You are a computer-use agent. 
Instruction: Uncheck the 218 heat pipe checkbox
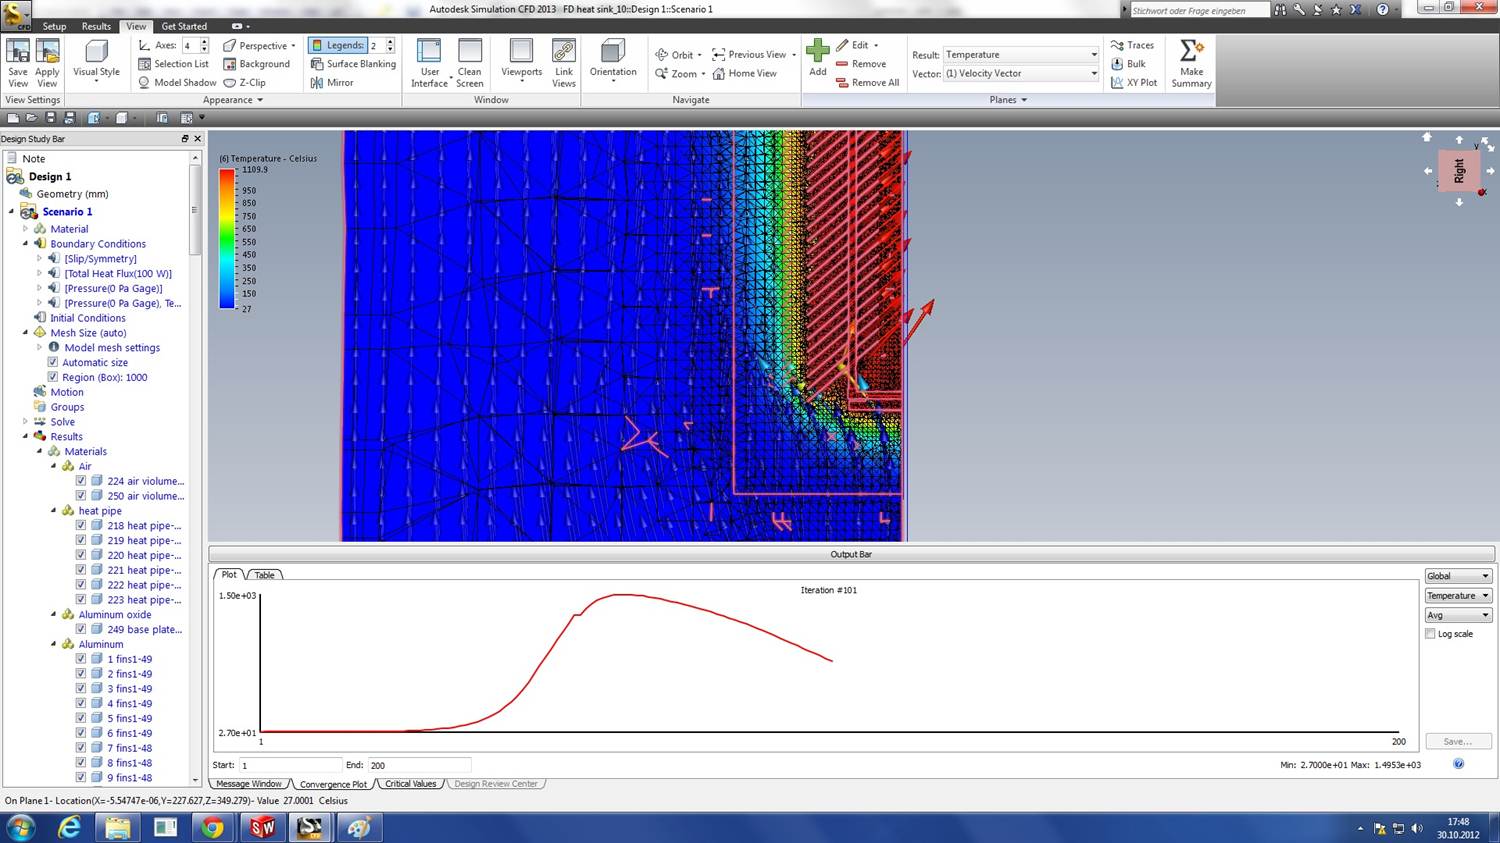tap(81, 525)
